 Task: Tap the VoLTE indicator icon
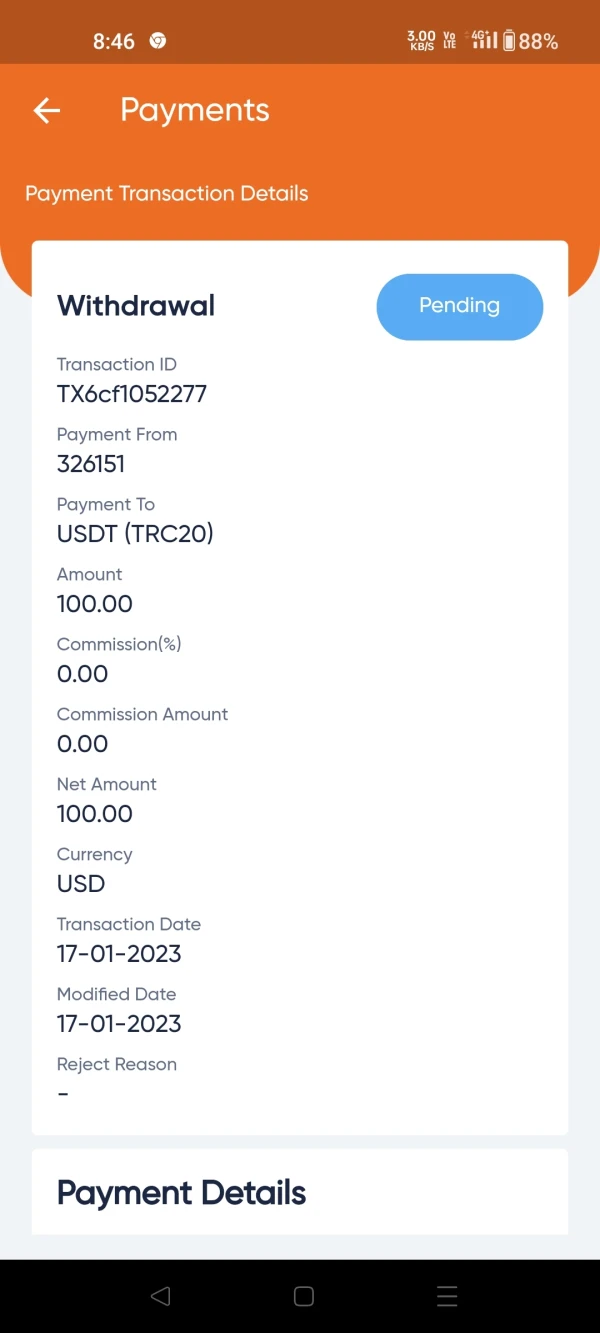[x=449, y=40]
